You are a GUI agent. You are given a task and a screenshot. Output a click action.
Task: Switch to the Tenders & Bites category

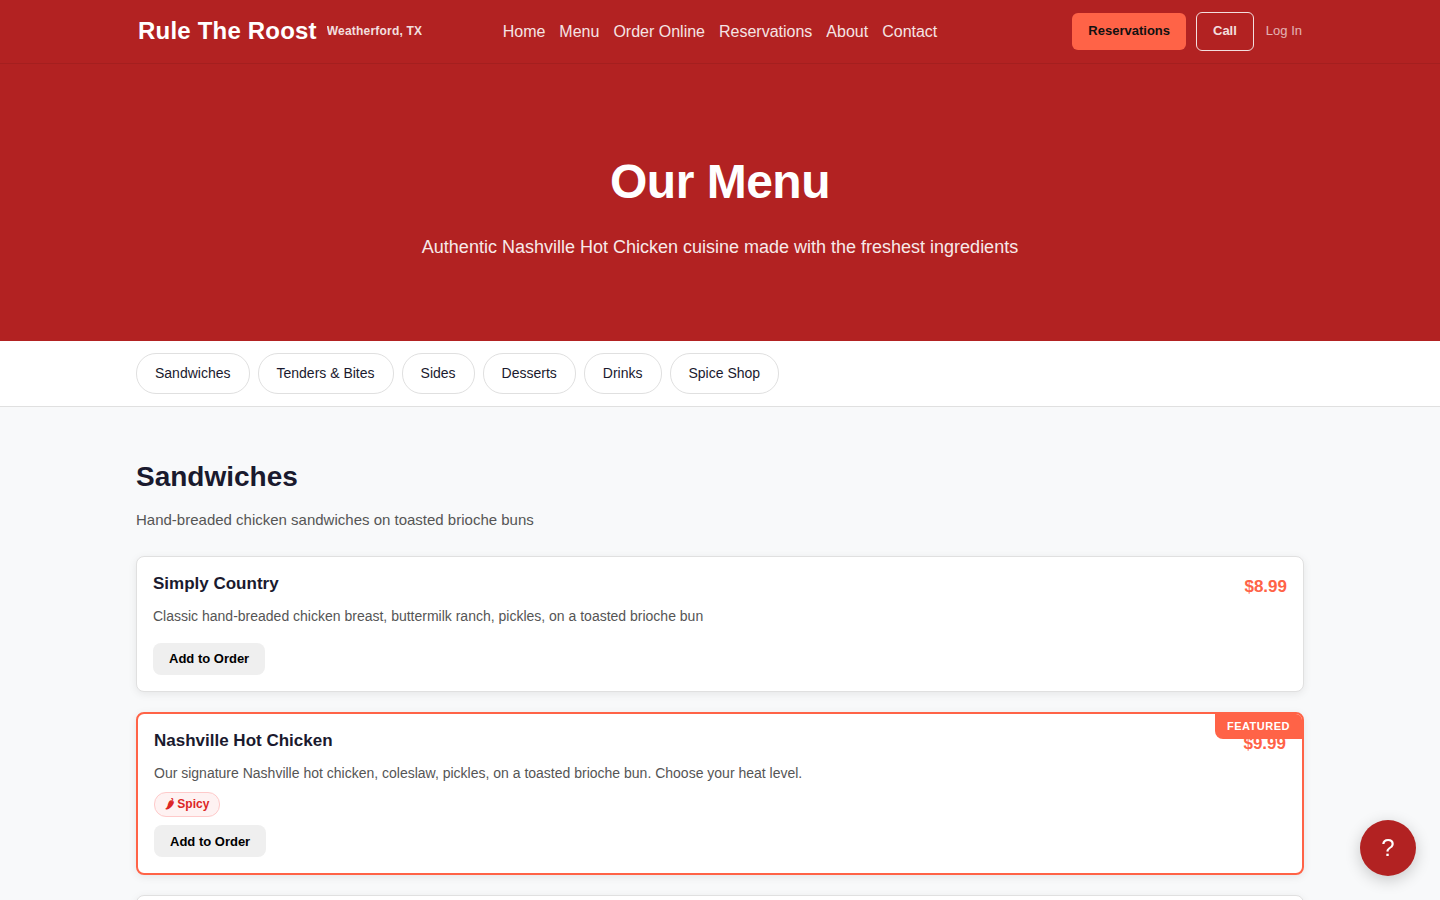pyautogui.click(x=325, y=373)
